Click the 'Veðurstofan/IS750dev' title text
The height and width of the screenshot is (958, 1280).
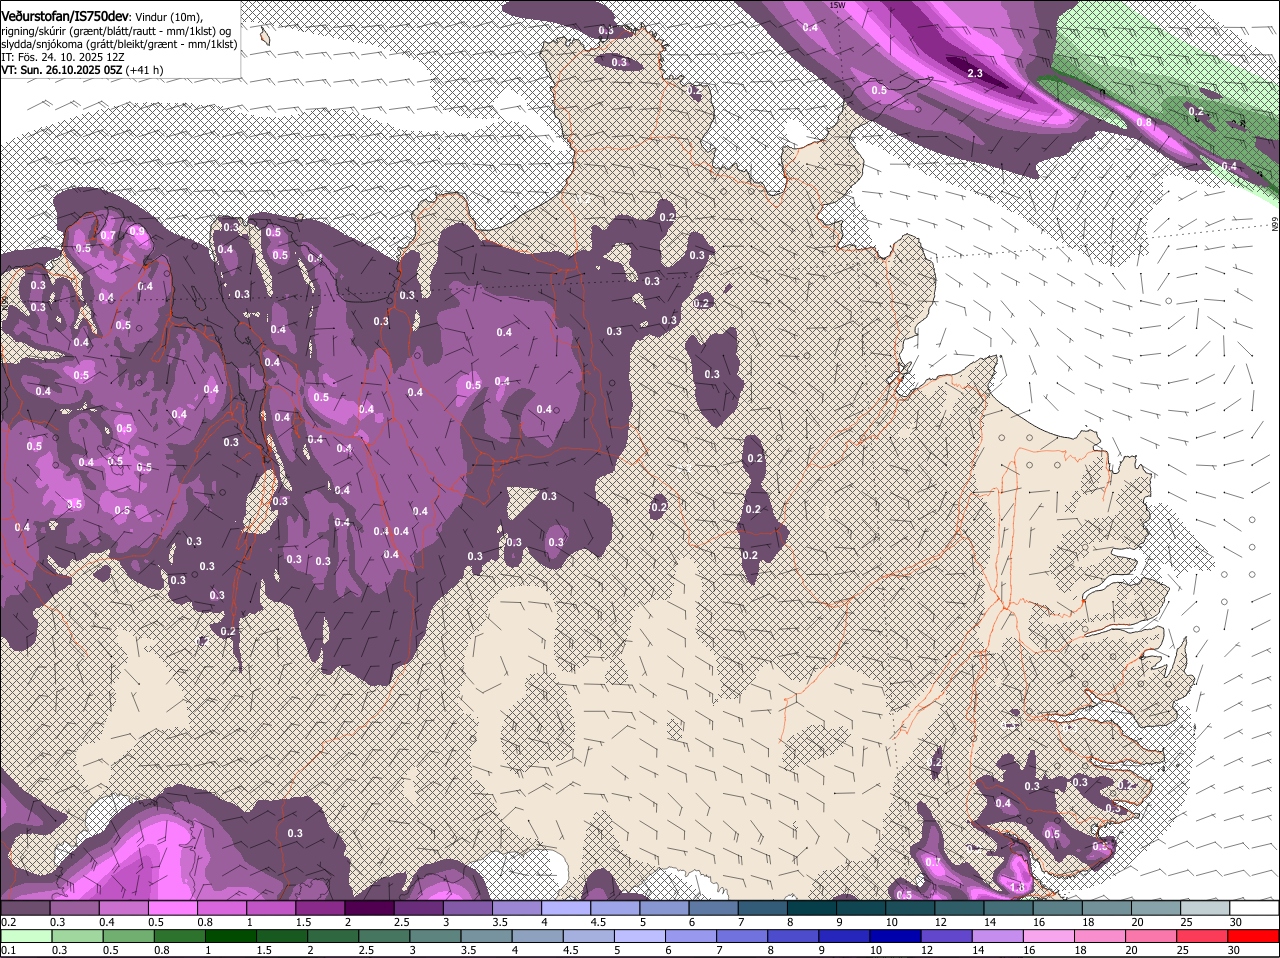coord(65,15)
